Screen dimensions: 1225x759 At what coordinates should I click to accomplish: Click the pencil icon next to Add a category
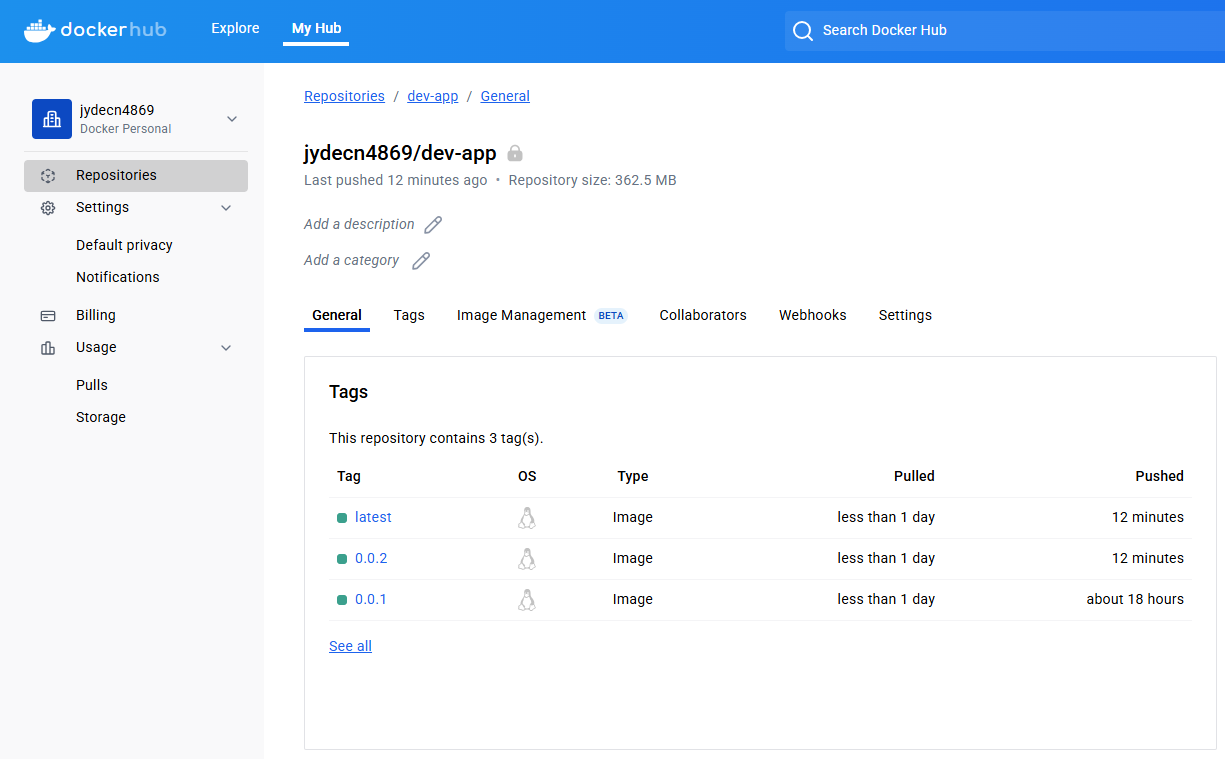pos(421,261)
